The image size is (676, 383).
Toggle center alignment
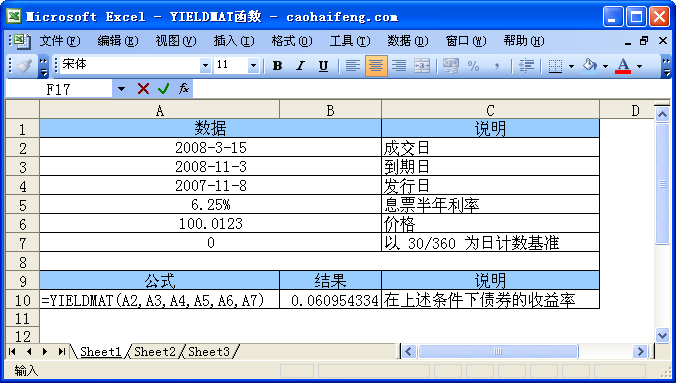click(376, 66)
